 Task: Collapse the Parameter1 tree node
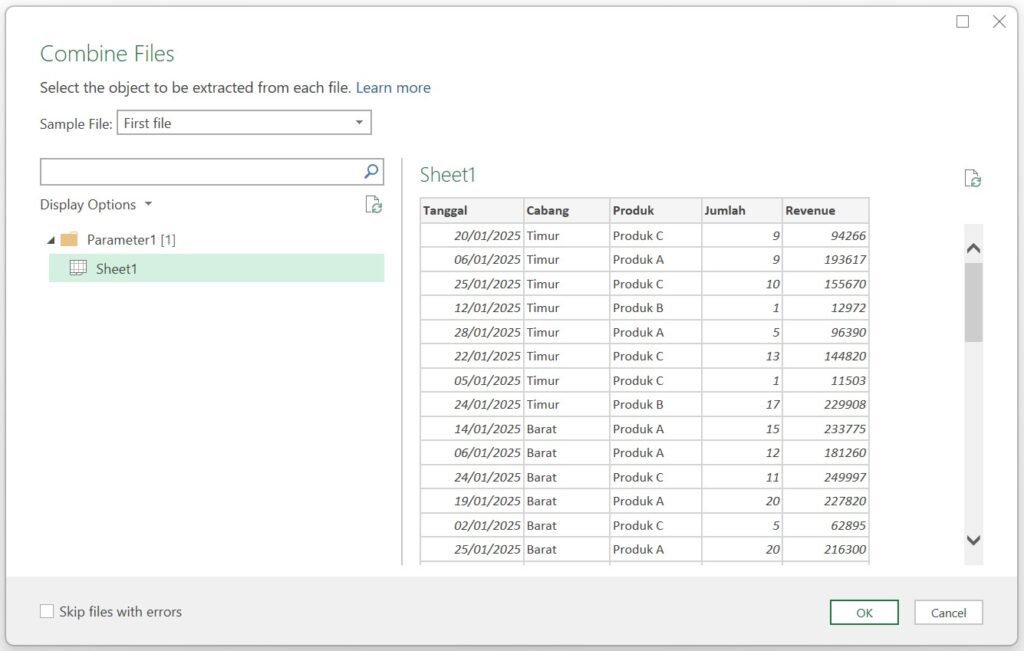click(x=51, y=240)
